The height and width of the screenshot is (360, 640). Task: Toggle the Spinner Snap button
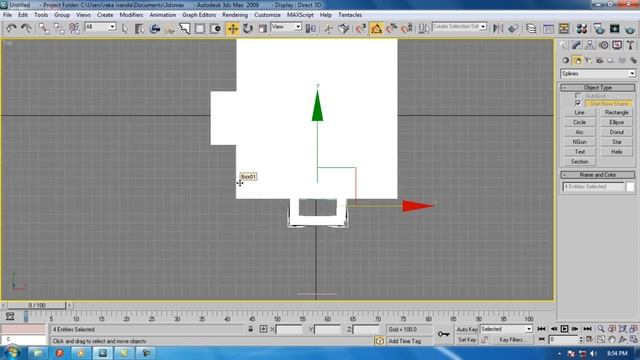click(x=407, y=28)
